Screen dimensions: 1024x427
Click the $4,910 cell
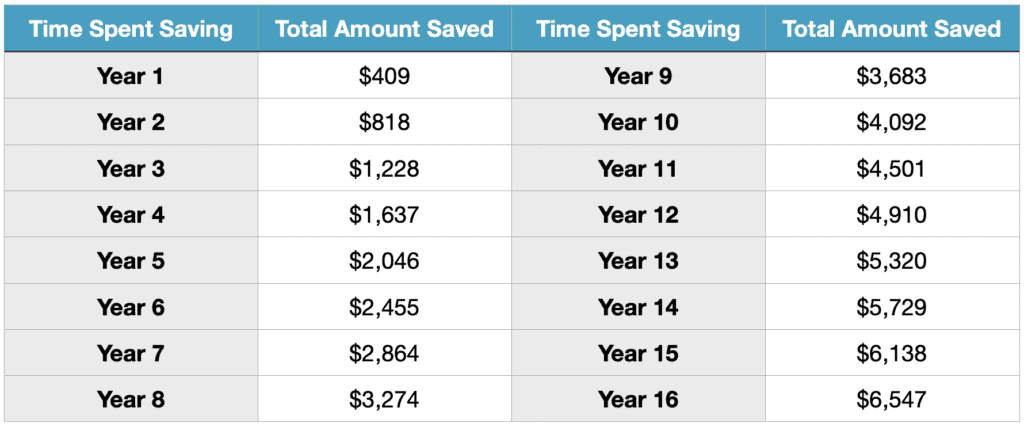click(892, 214)
